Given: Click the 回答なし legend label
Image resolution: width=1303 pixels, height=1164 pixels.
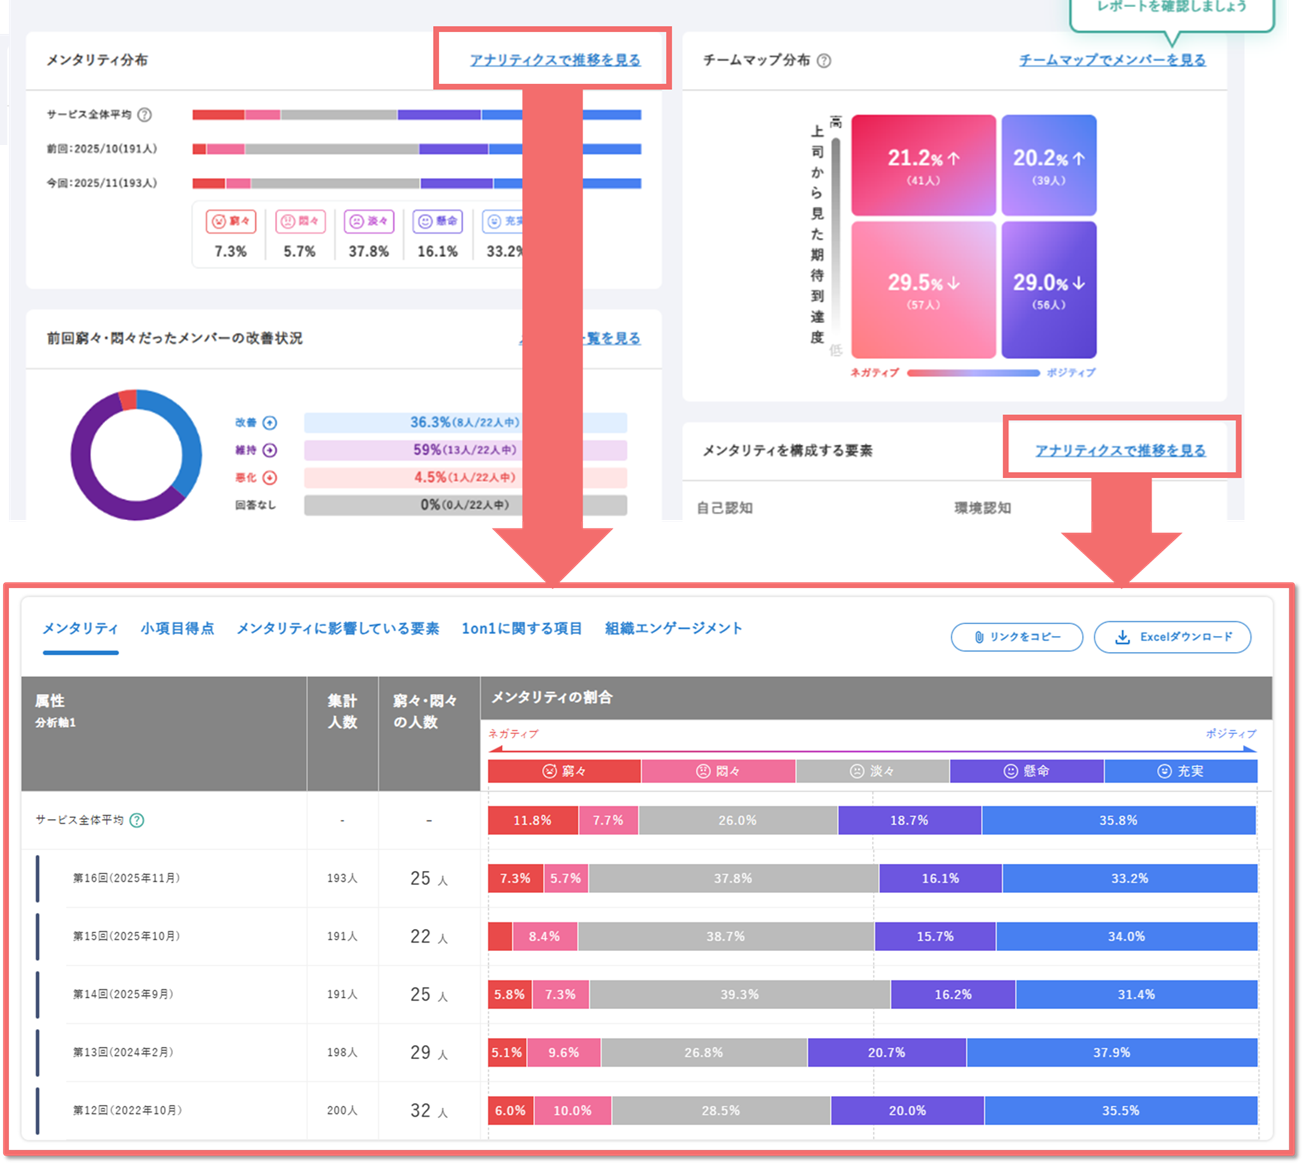Looking at the screenshot, I should [255, 505].
